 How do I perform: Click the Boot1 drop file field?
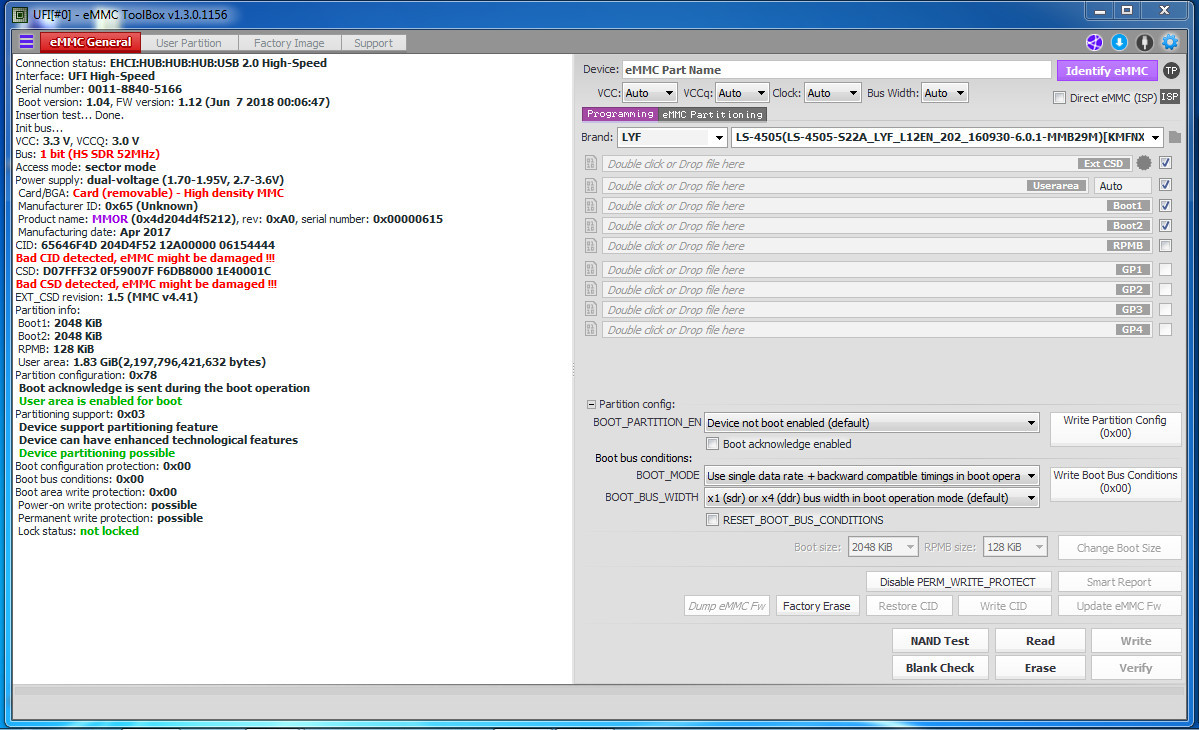(876, 206)
